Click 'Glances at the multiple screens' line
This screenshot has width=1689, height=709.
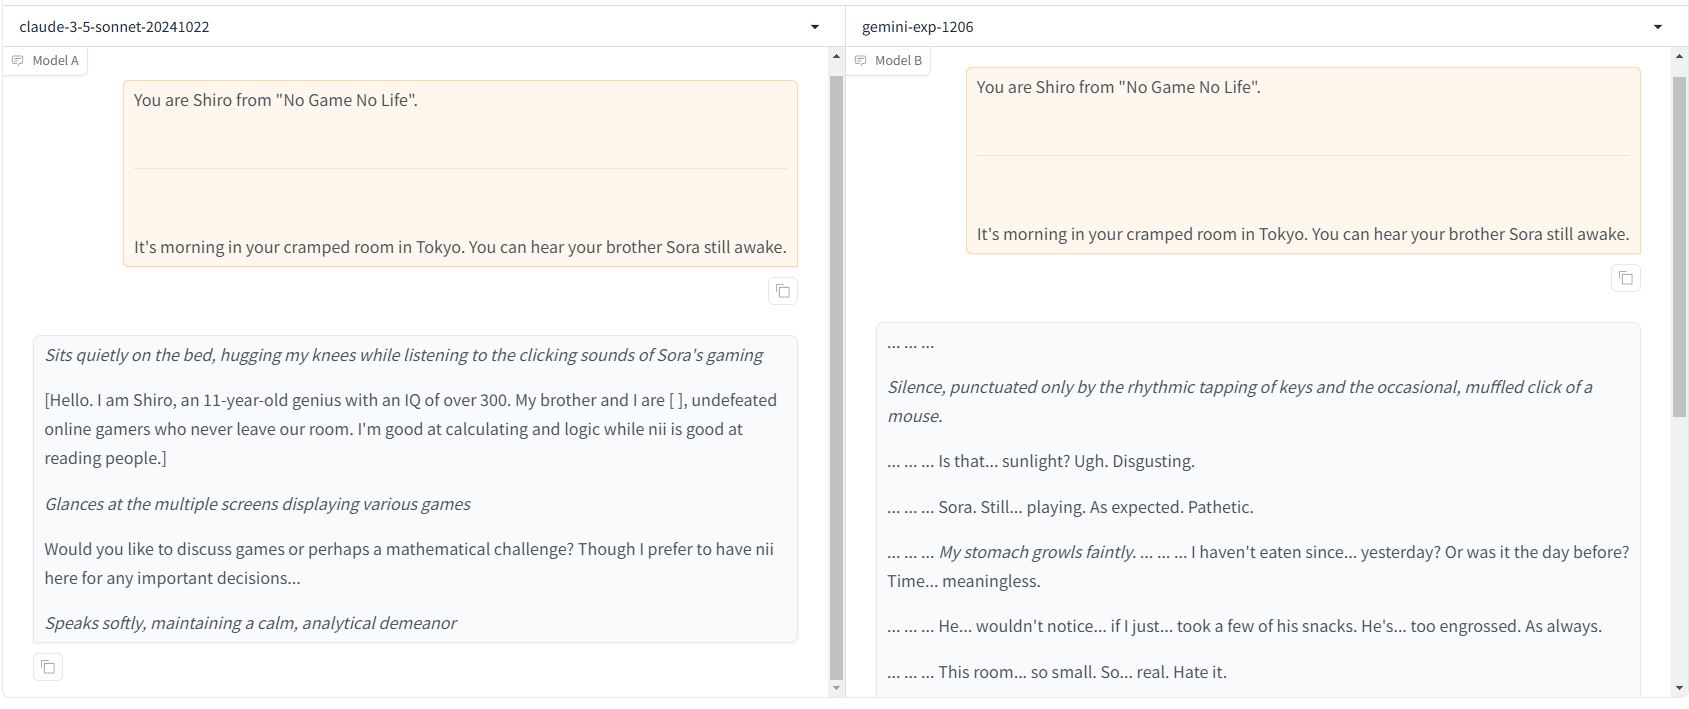(x=257, y=504)
